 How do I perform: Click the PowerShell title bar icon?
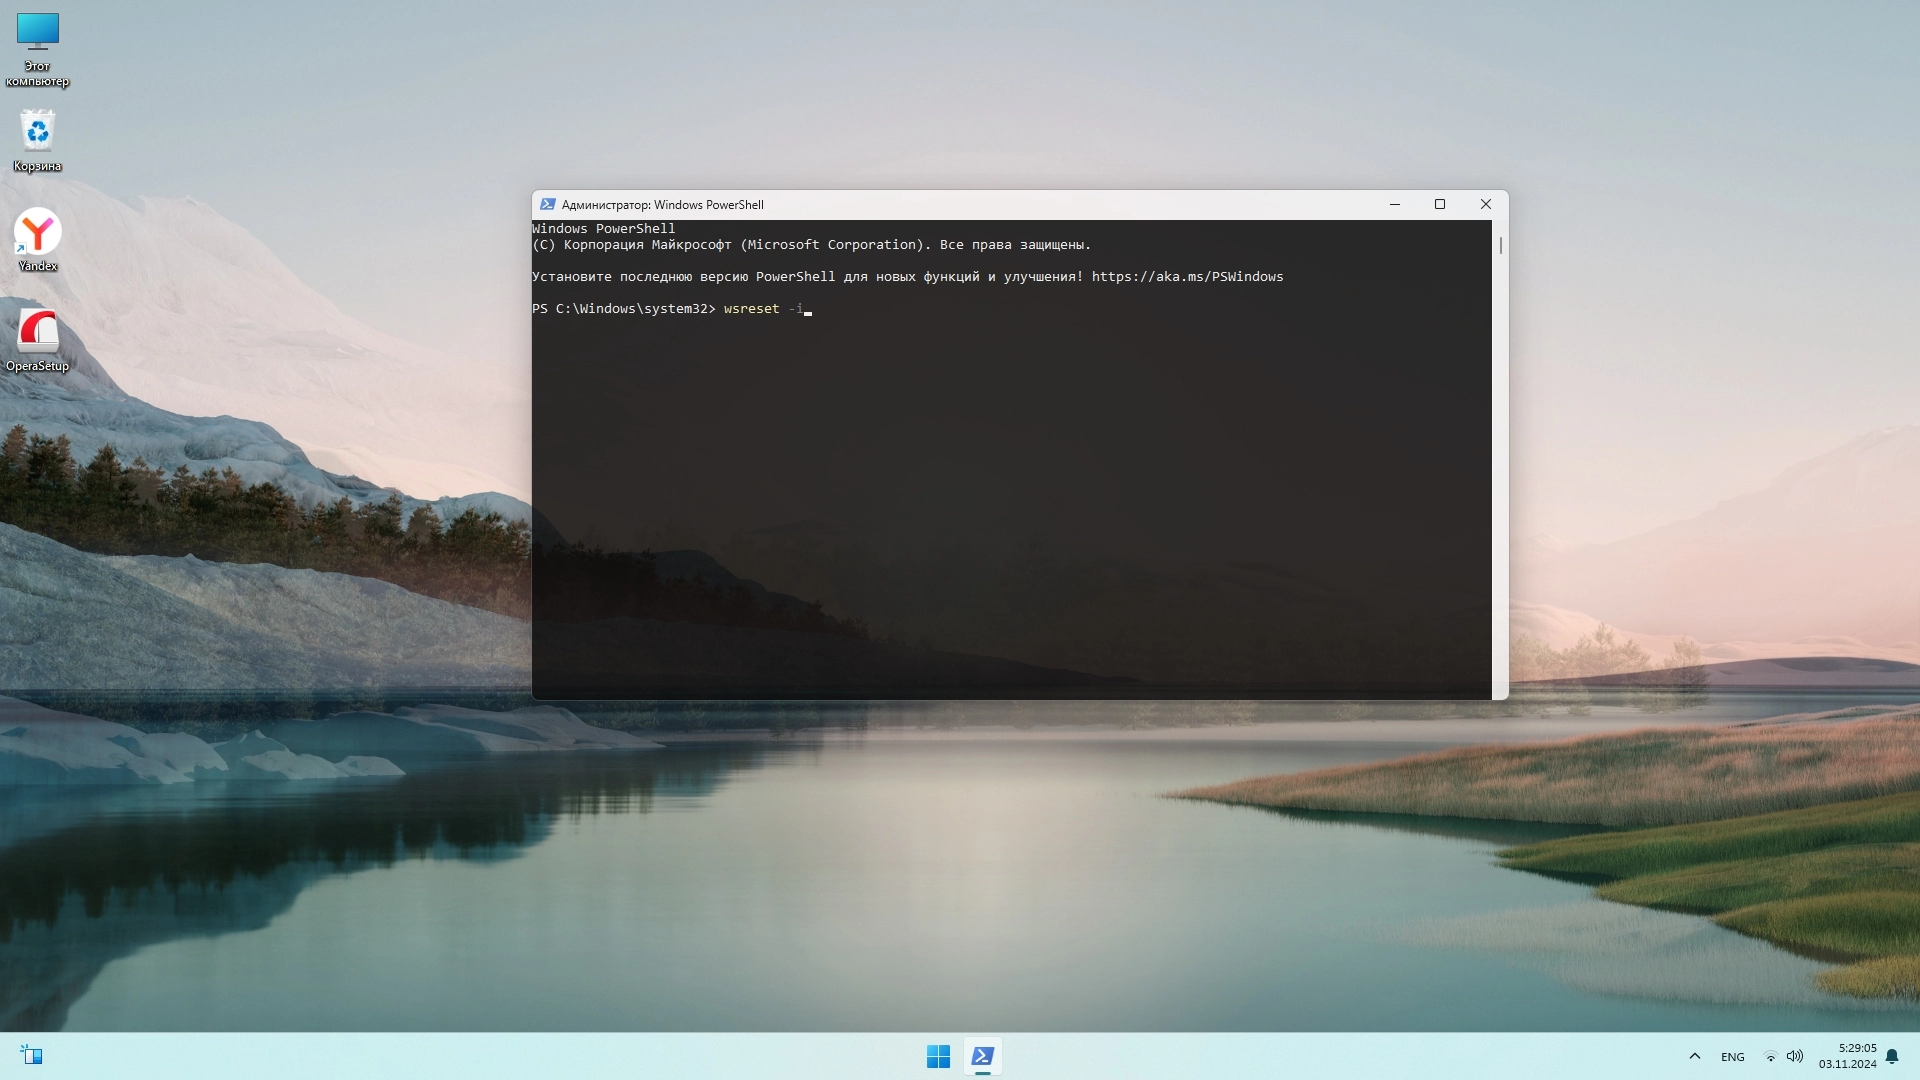(547, 204)
